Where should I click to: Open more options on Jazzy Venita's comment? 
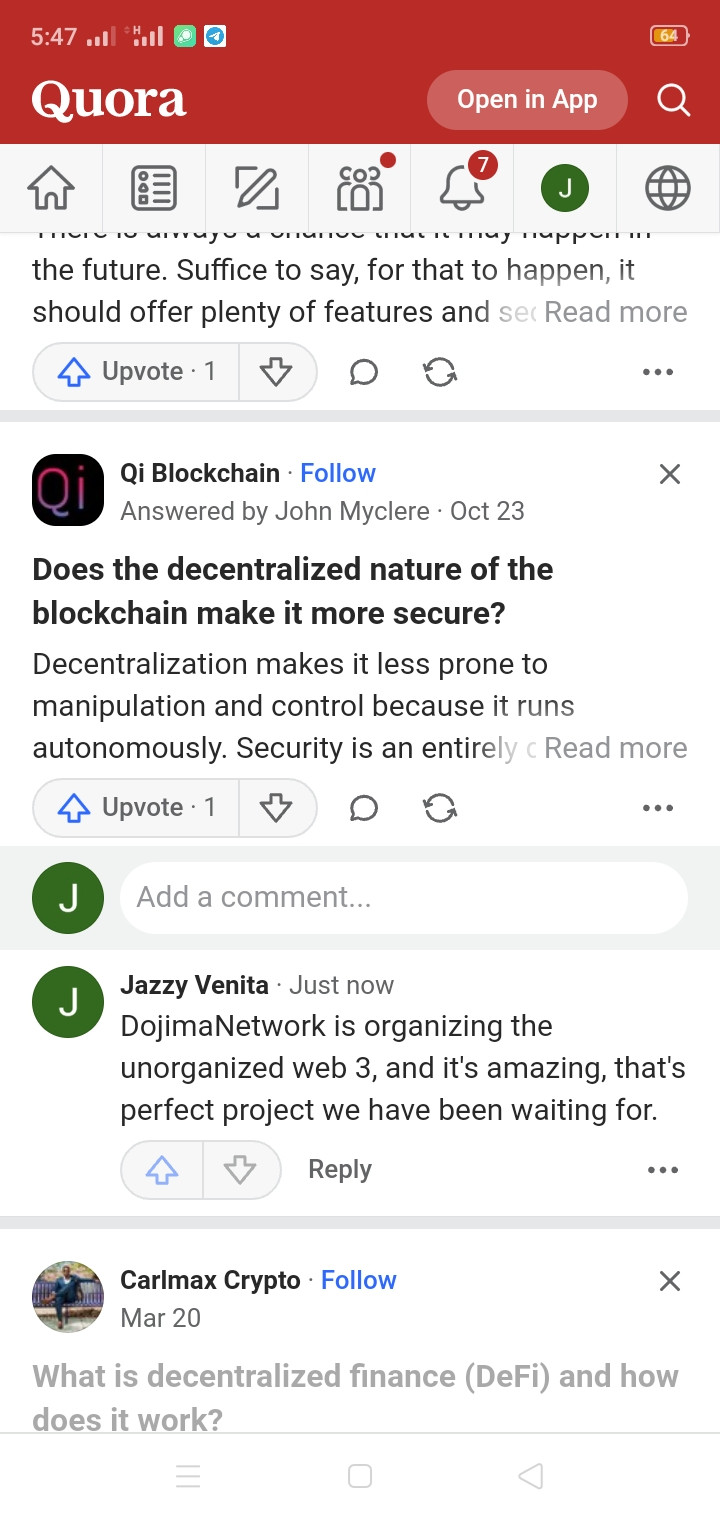coord(662,1170)
